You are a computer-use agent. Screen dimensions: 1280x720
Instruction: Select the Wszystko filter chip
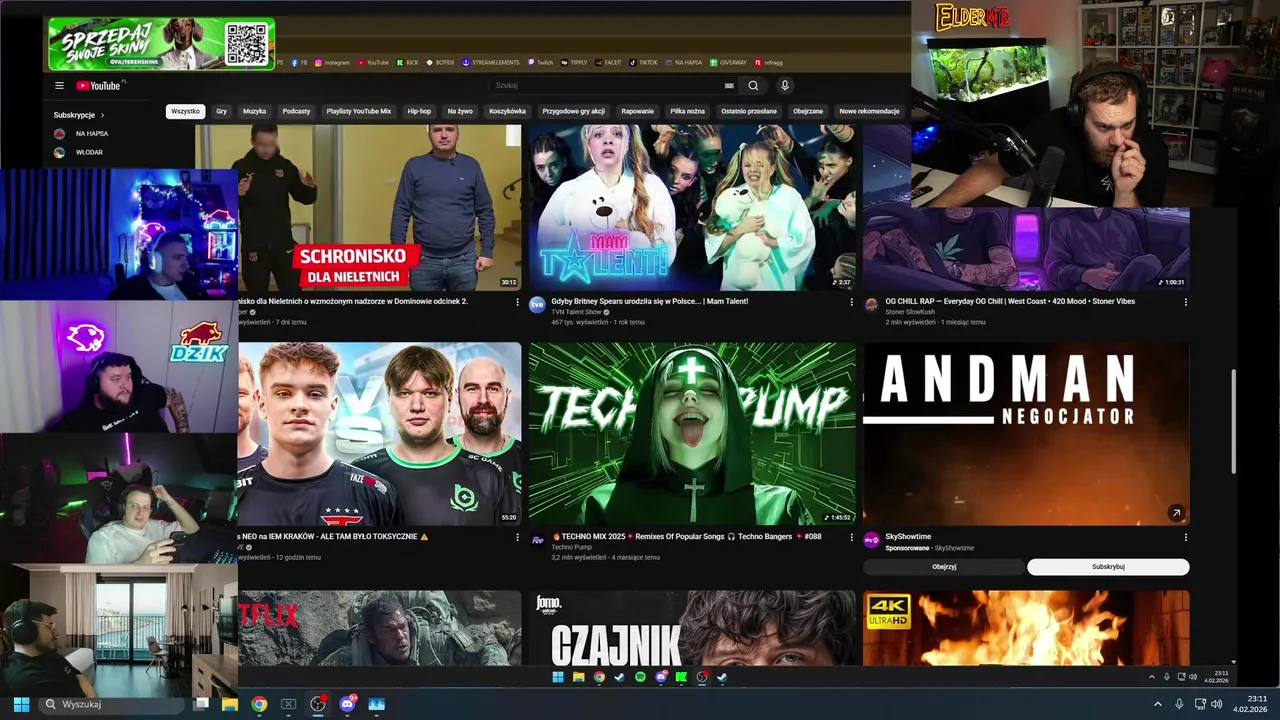(185, 111)
